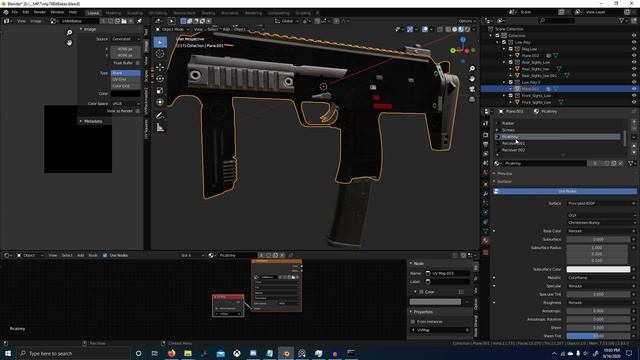Open the Color Space sRGB dropdown
The height and width of the screenshot is (360, 640).
tap(125, 104)
